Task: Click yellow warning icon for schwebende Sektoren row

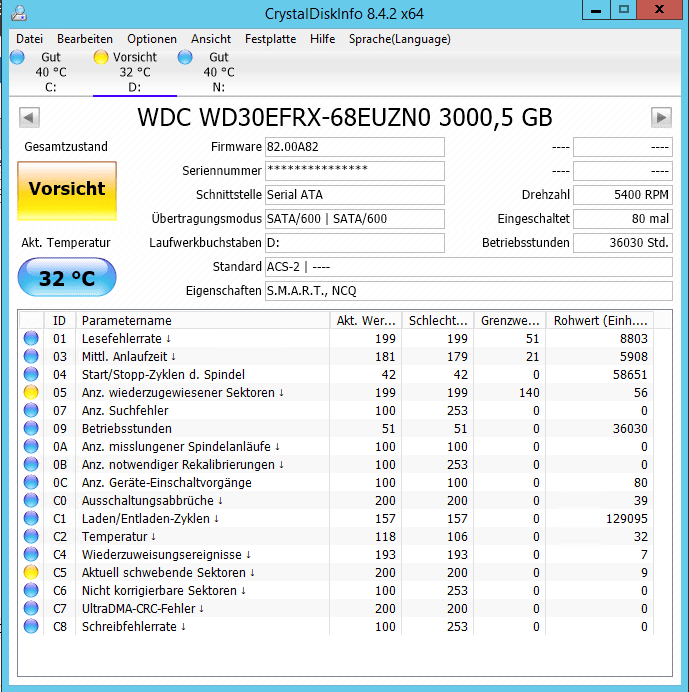Action: pos(31,572)
